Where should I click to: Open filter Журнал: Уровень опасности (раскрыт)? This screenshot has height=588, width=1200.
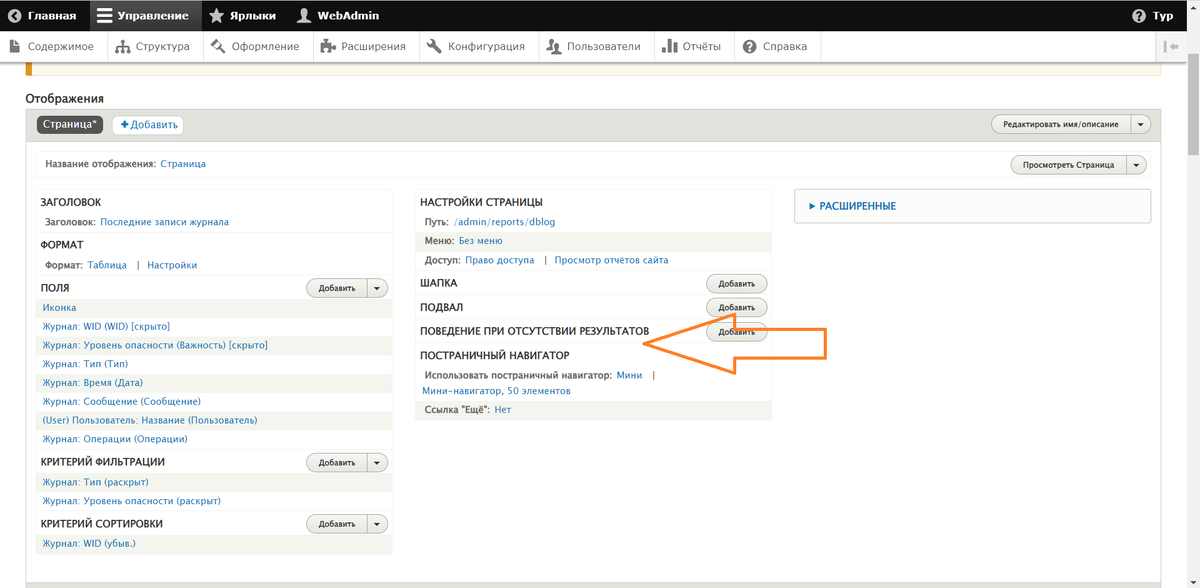(x=131, y=501)
